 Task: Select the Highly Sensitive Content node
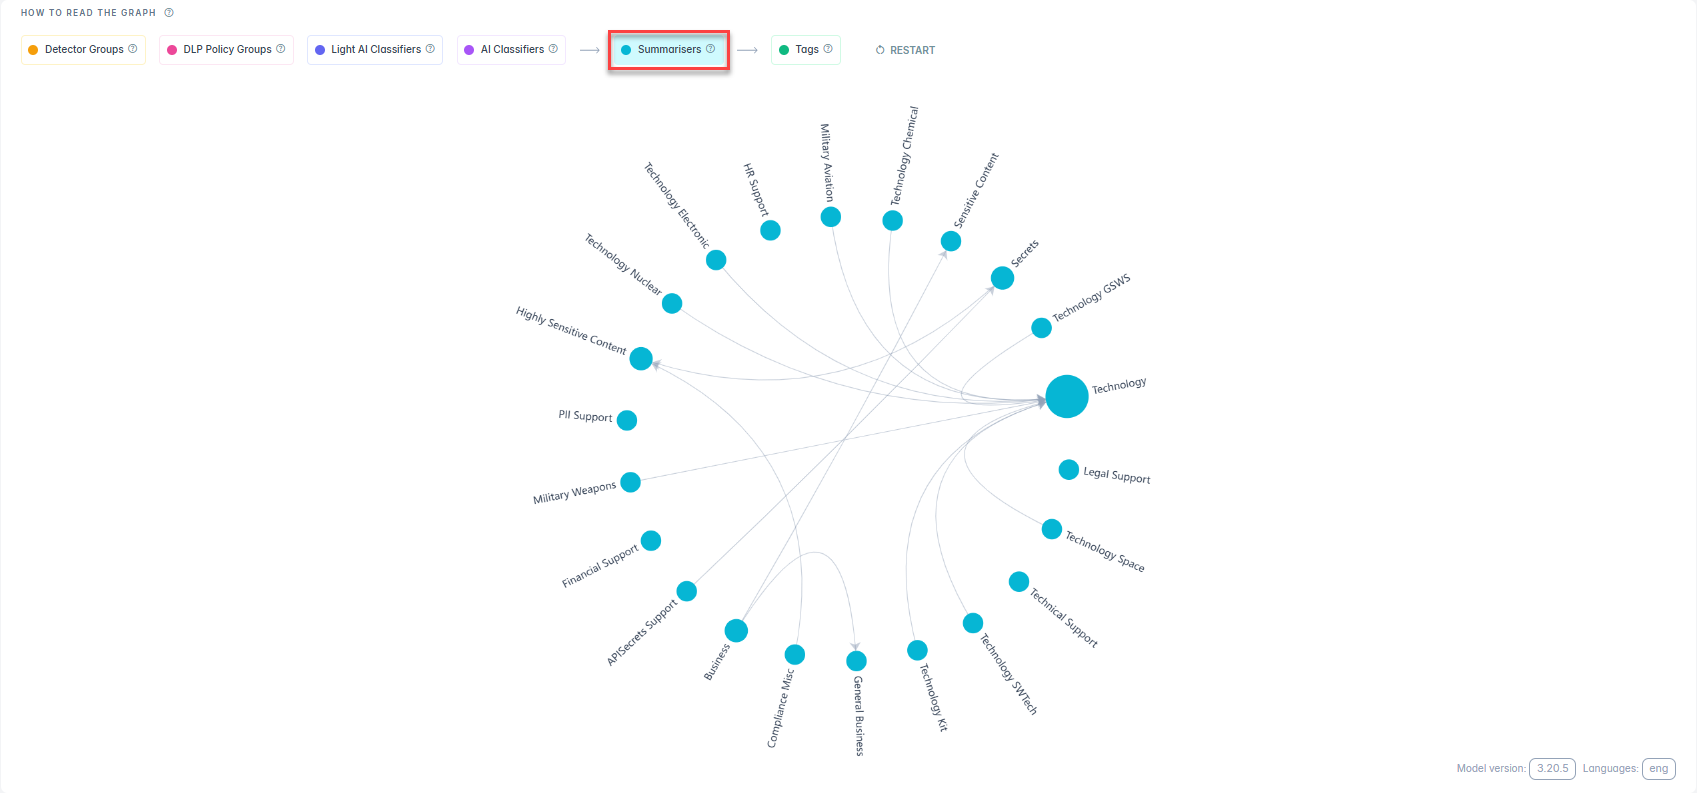click(x=641, y=358)
